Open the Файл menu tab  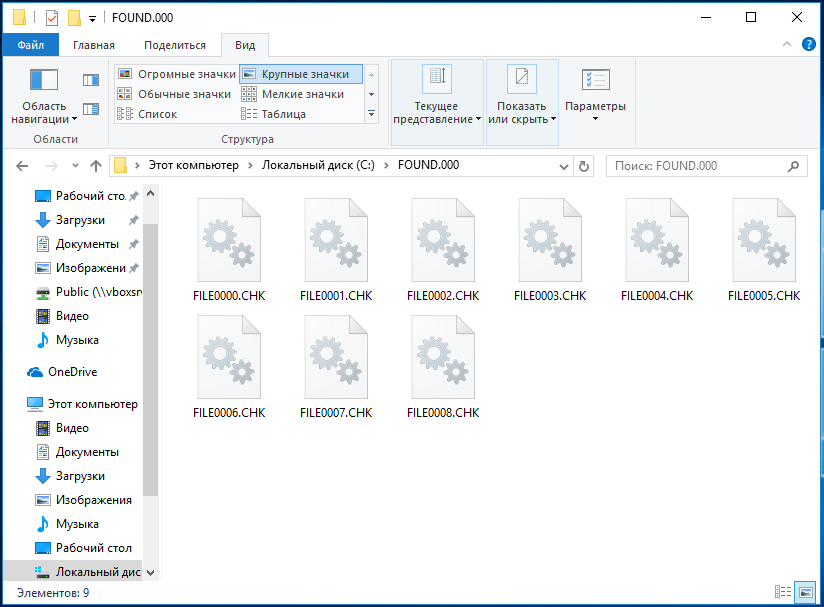tap(30, 45)
